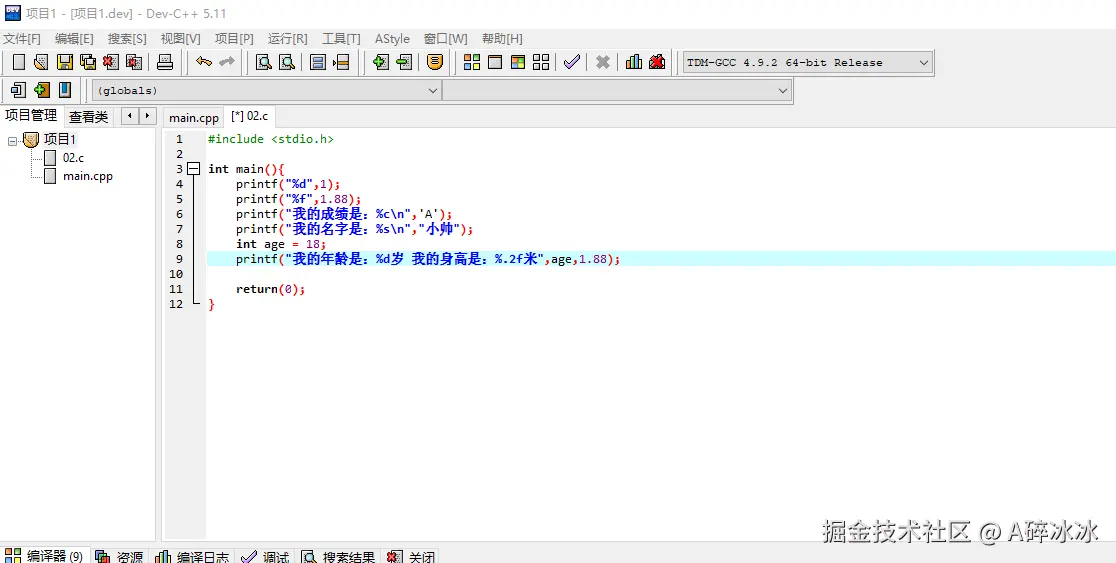Click the green-plus Toggle bookmark icon

pos(42,90)
